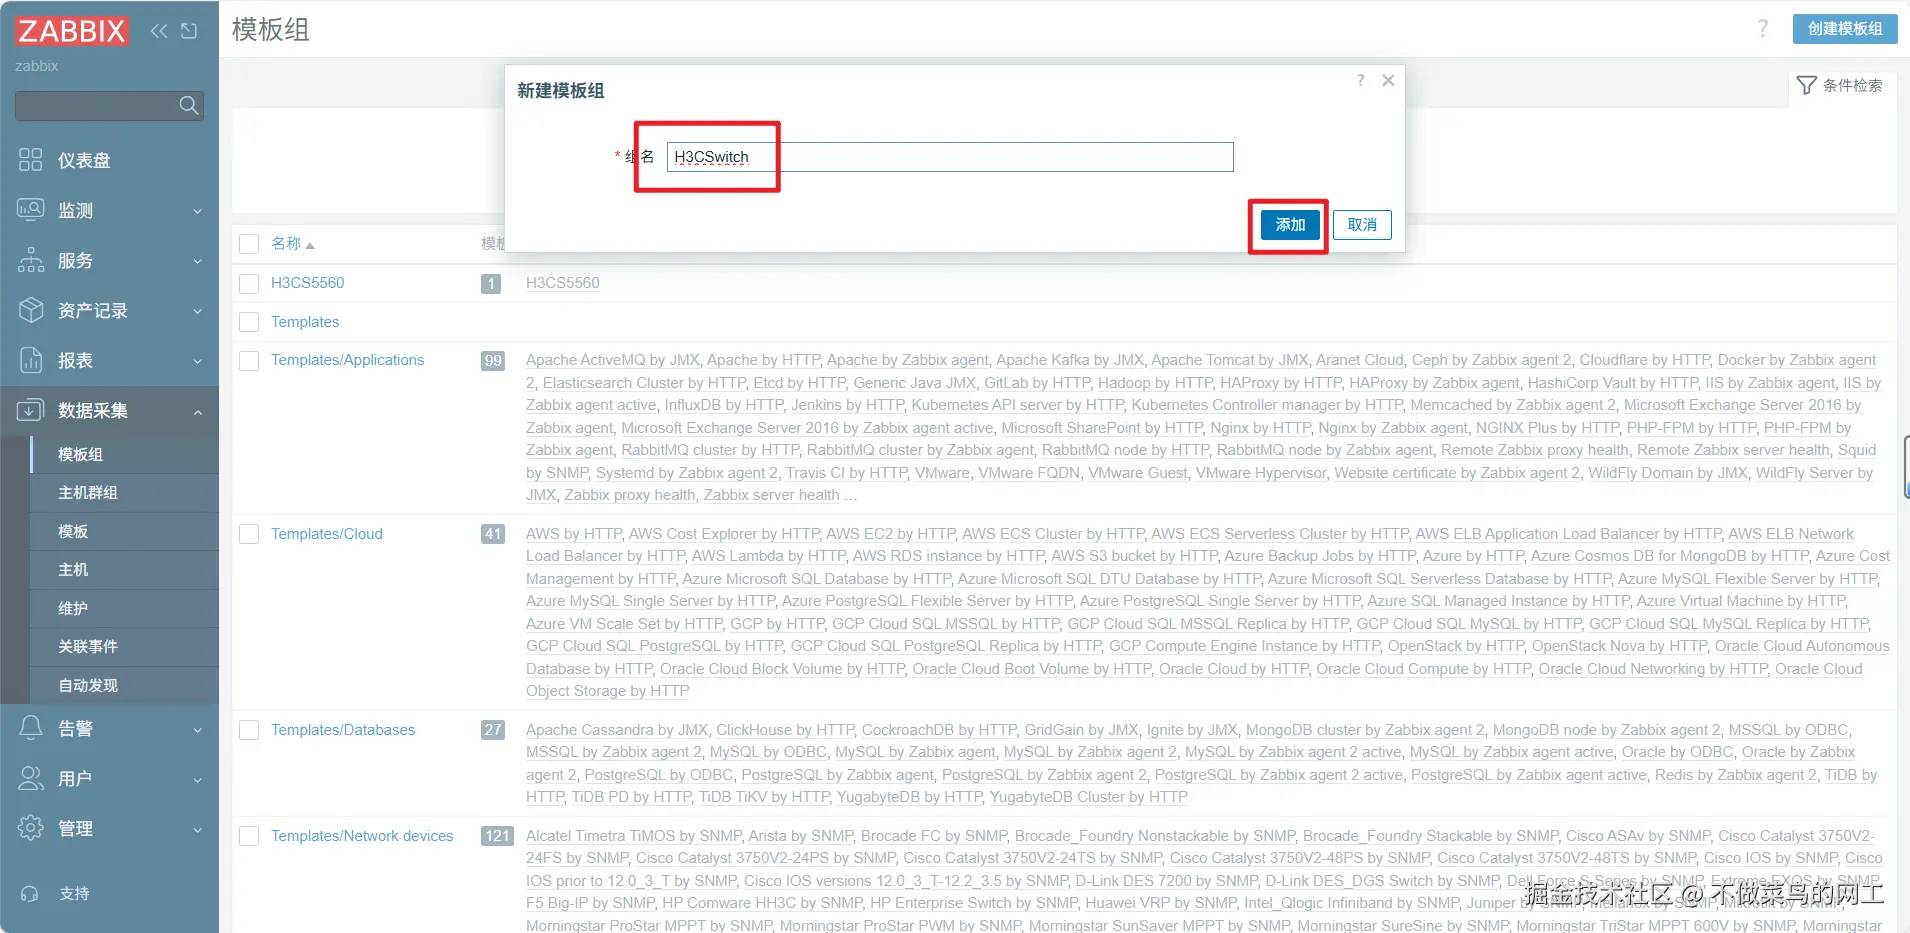1910x933 pixels.
Task: Click the 添加 button in dialog
Action: tap(1290, 225)
